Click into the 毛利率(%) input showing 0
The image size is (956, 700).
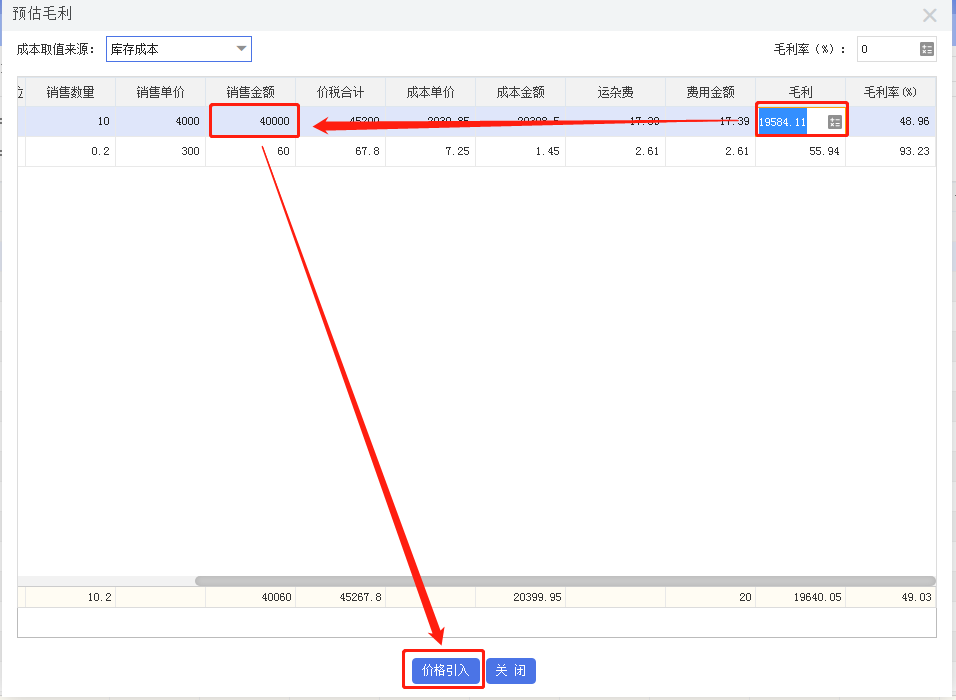(885, 47)
